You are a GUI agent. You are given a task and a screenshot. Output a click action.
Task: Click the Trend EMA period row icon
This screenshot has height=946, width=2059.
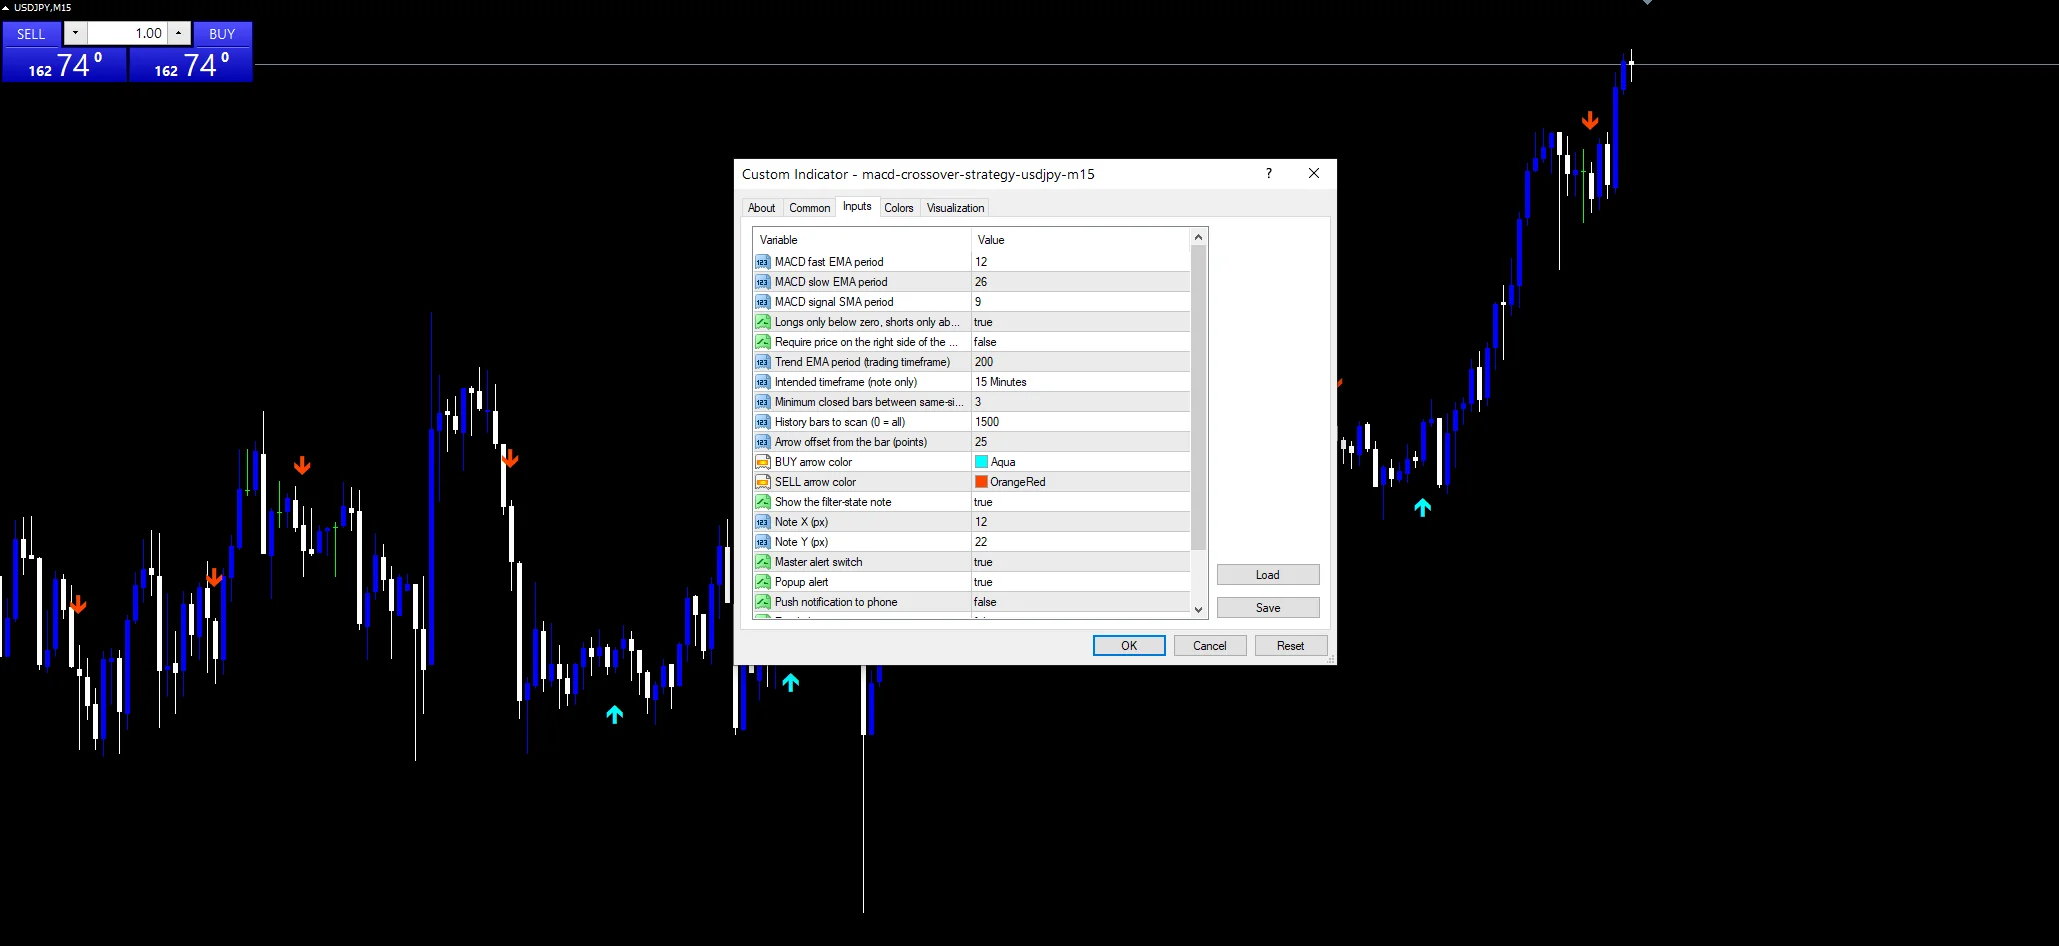(x=762, y=362)
